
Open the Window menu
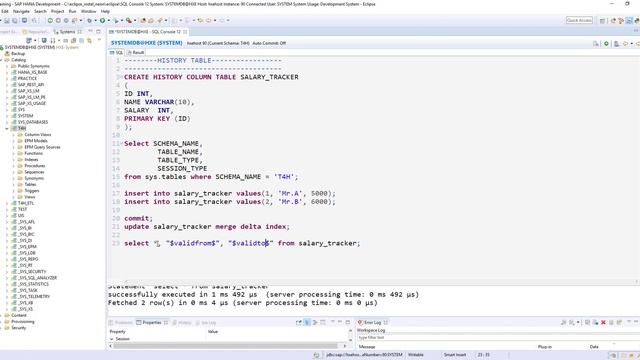click(x=88, y=11)
